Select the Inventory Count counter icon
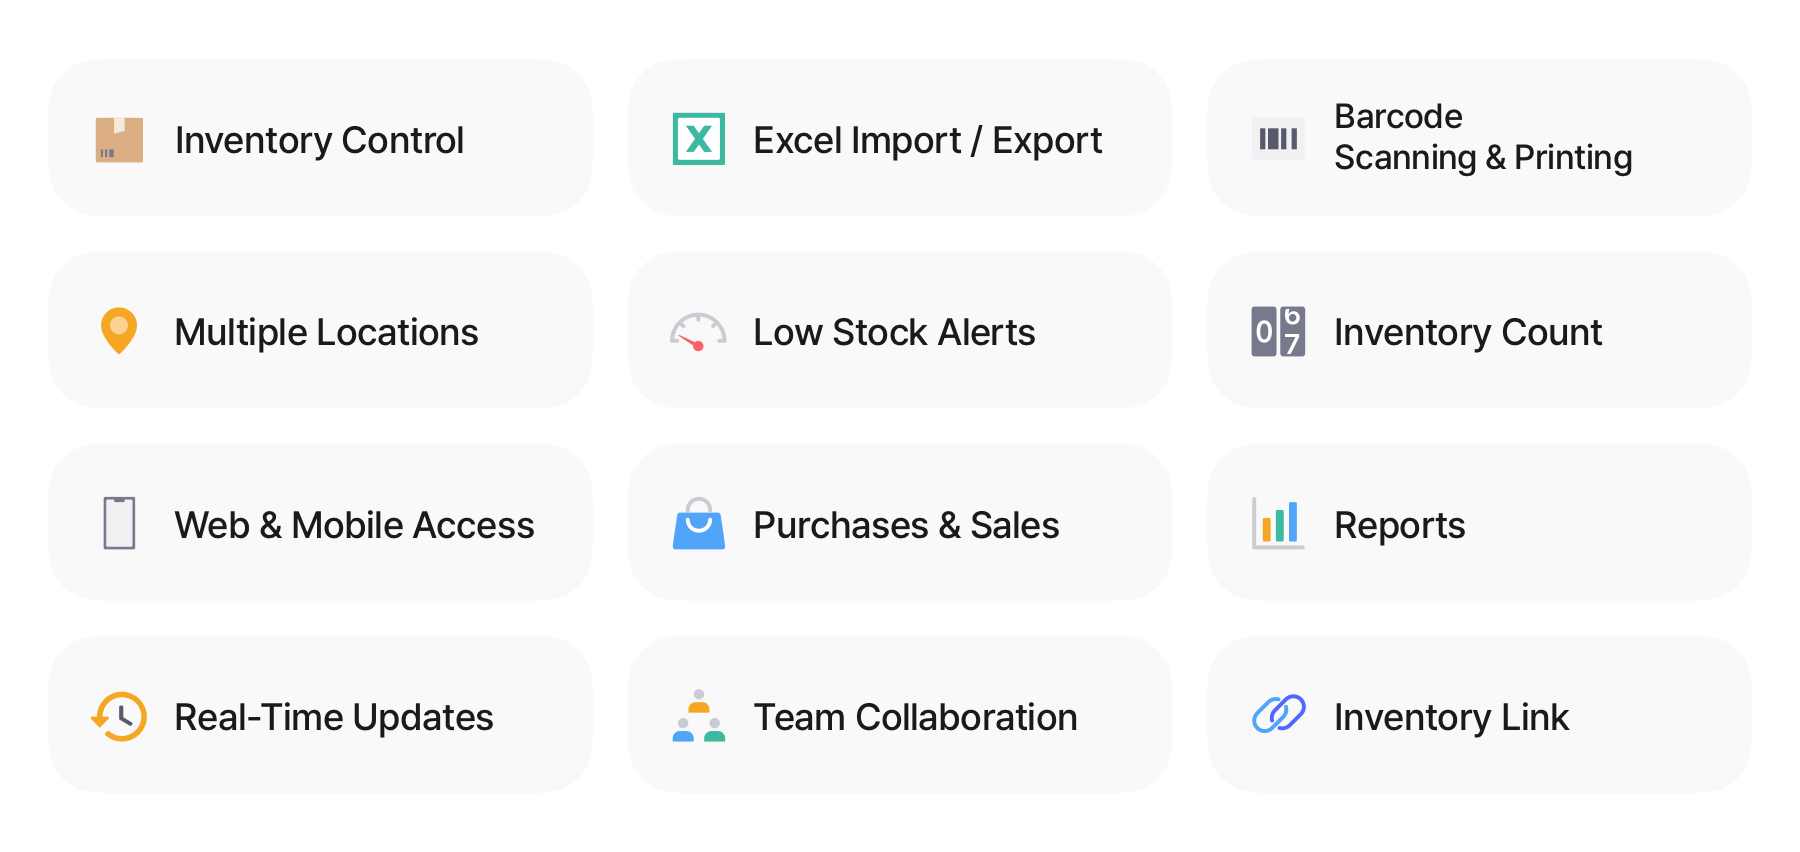1800x852 pixels. [x=1279, y=331]
